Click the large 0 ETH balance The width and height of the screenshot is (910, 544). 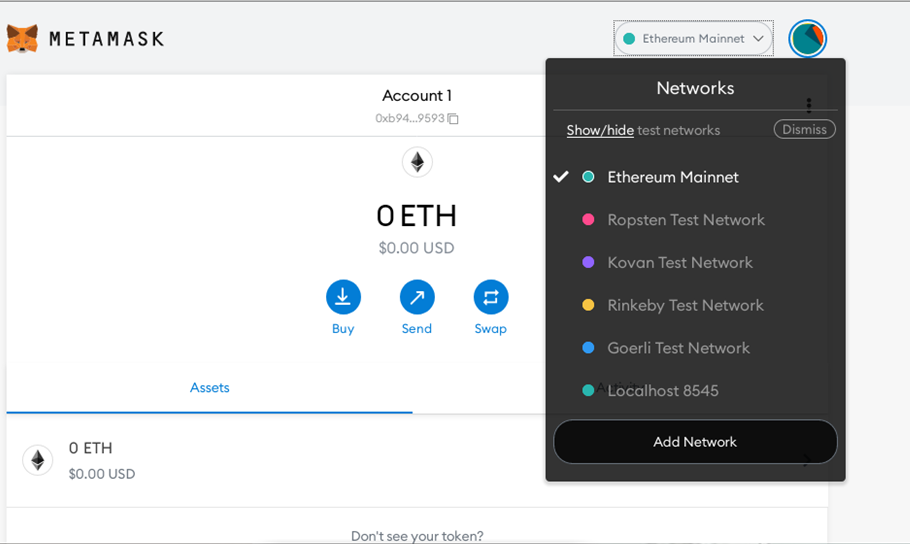[x=416, y=216]
